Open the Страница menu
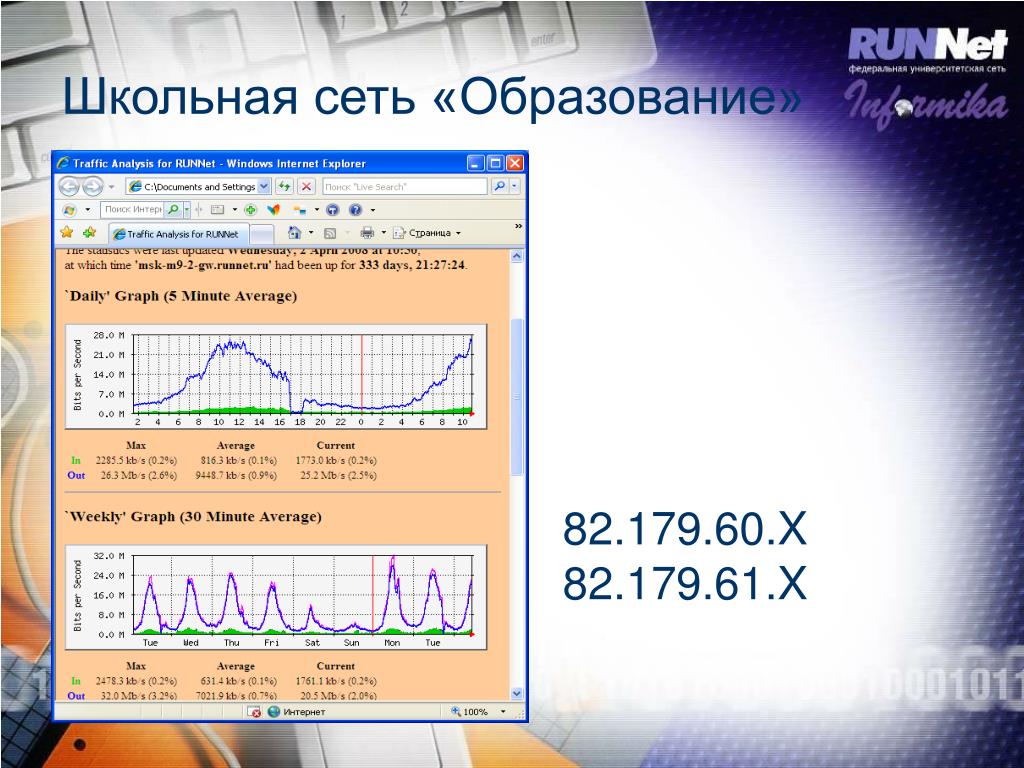1024x768 pixels. click(427, 232)
